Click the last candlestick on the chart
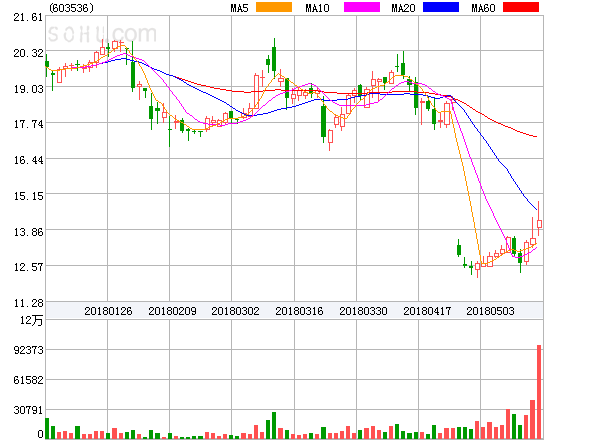The image size is (600, 440). (x=539, y=223)
